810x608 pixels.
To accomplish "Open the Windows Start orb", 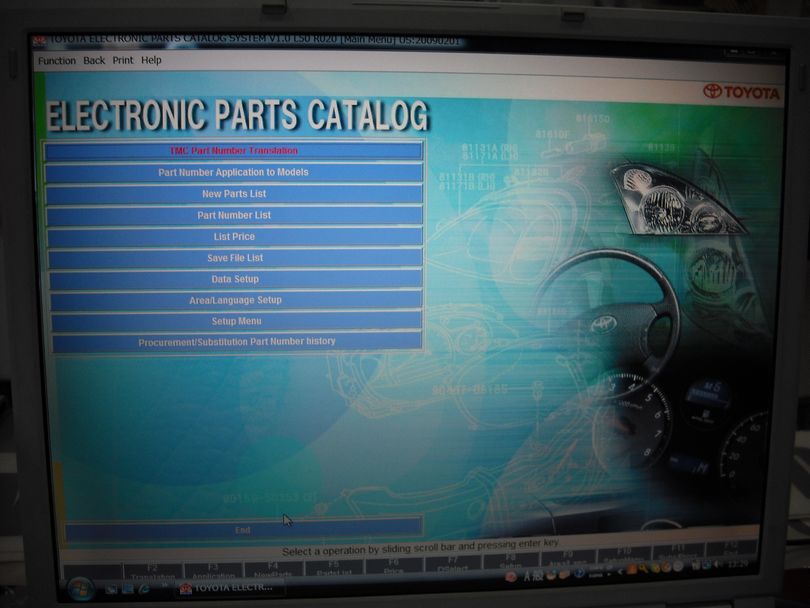I will pos(81,589).
